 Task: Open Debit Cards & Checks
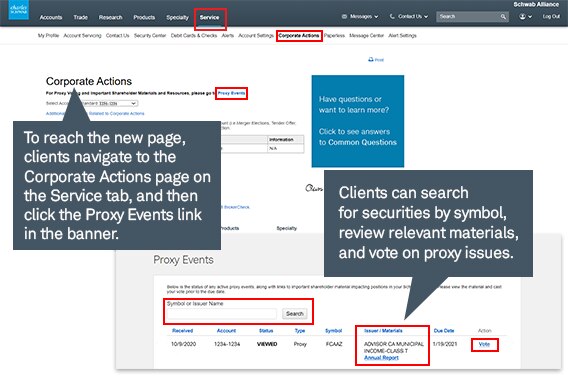coord(194,35)
